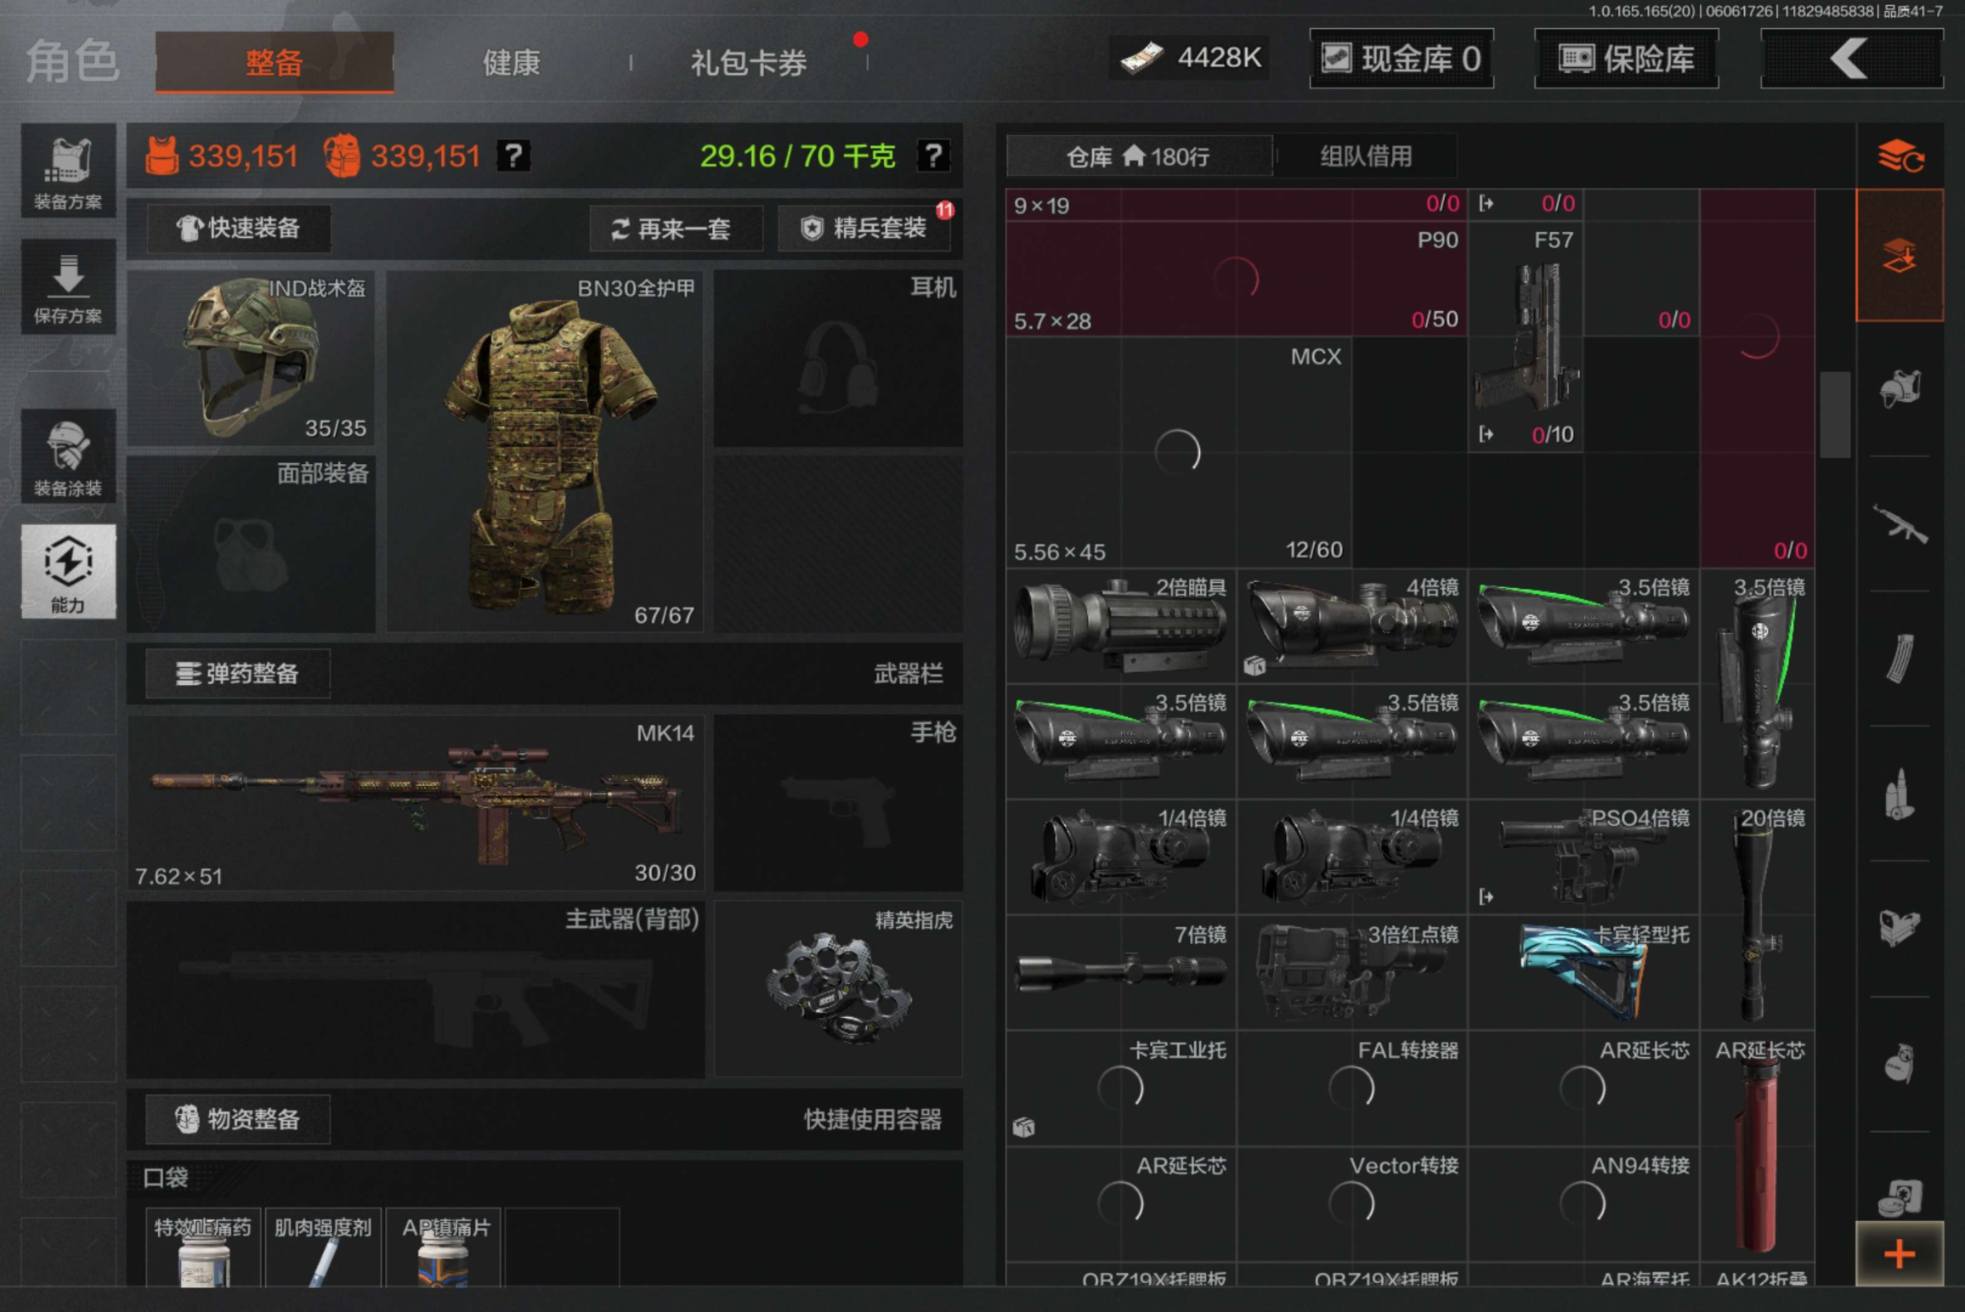Click the warehouse vertical scrollbar thumb
The height and width of the screenshot is (1312, 1965).
coord(1834,414)
